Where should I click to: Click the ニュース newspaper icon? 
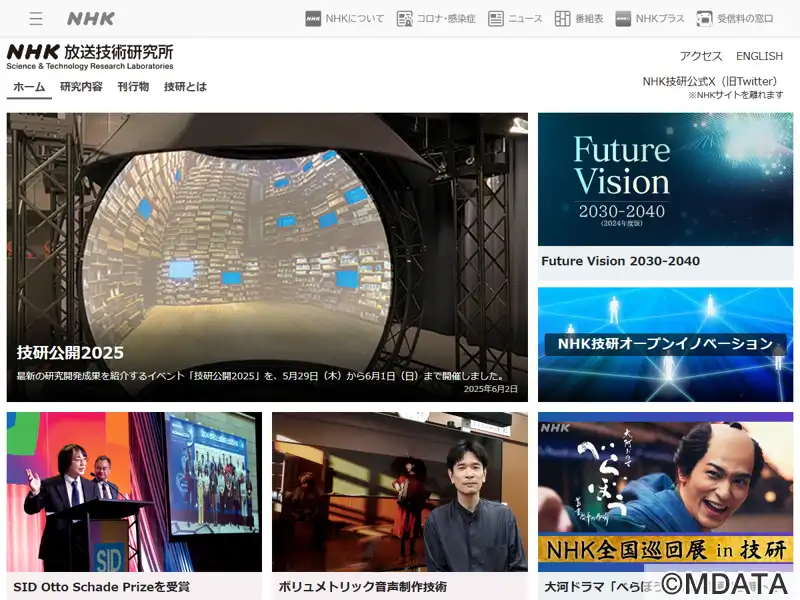click(495, 19)
